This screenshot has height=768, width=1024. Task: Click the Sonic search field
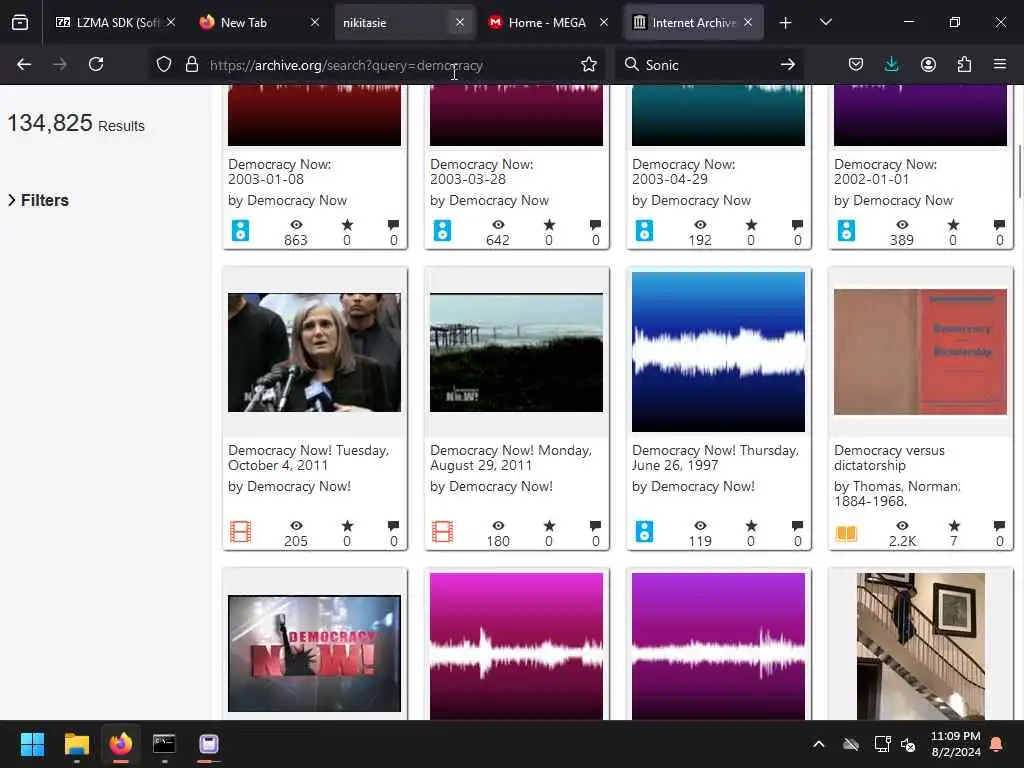(x=709, y=65)
